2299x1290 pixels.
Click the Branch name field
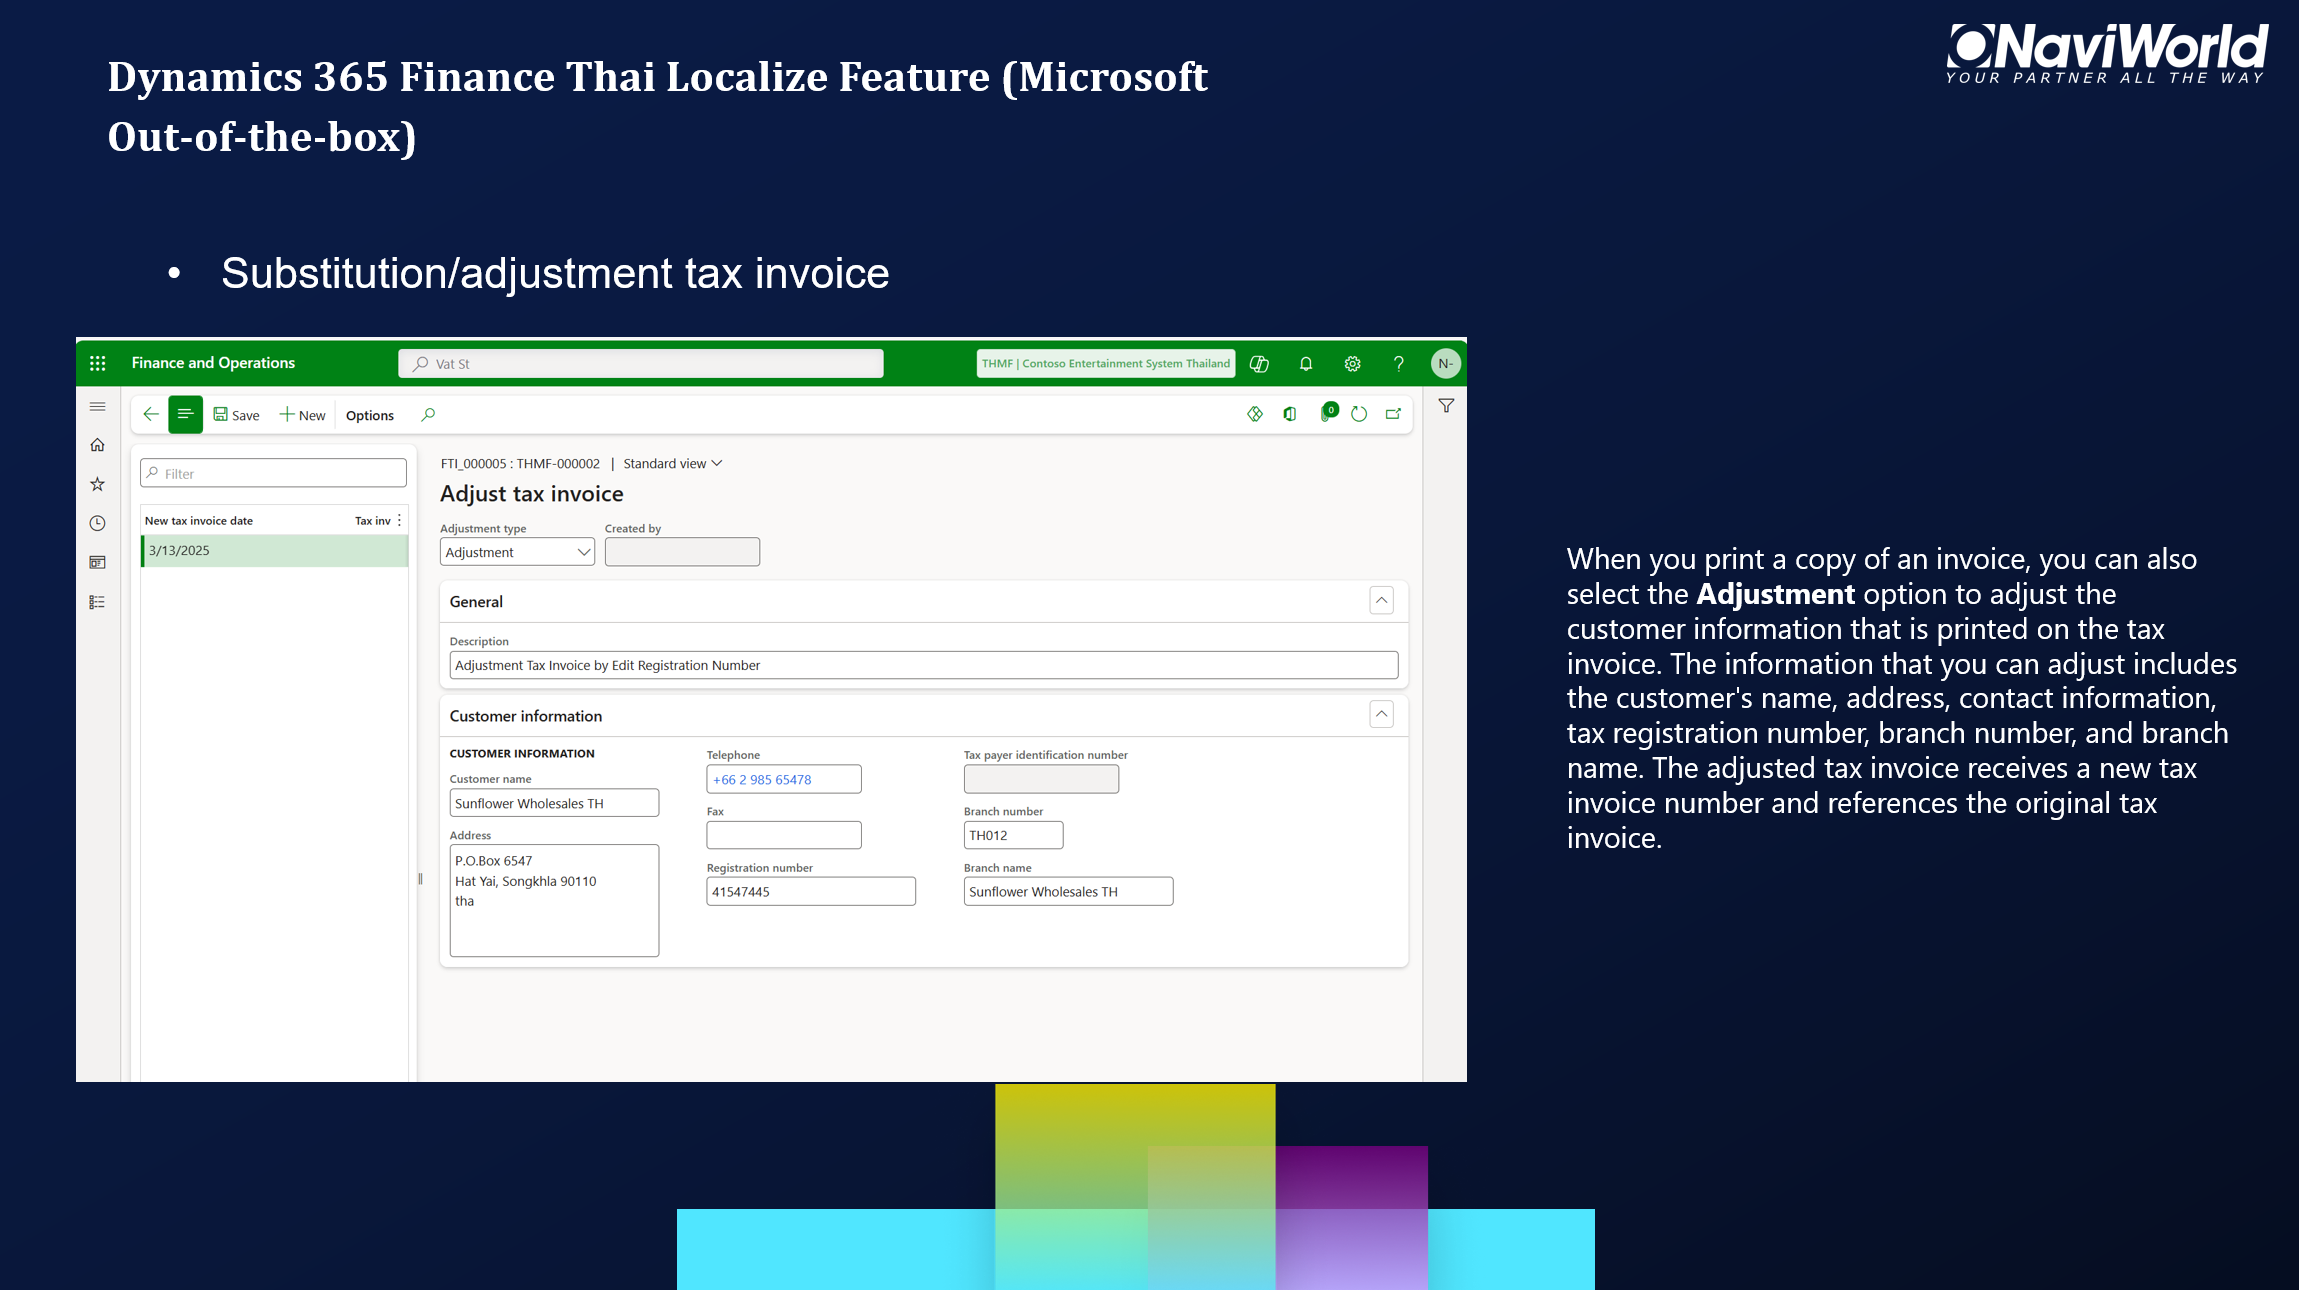(1068, 891)
